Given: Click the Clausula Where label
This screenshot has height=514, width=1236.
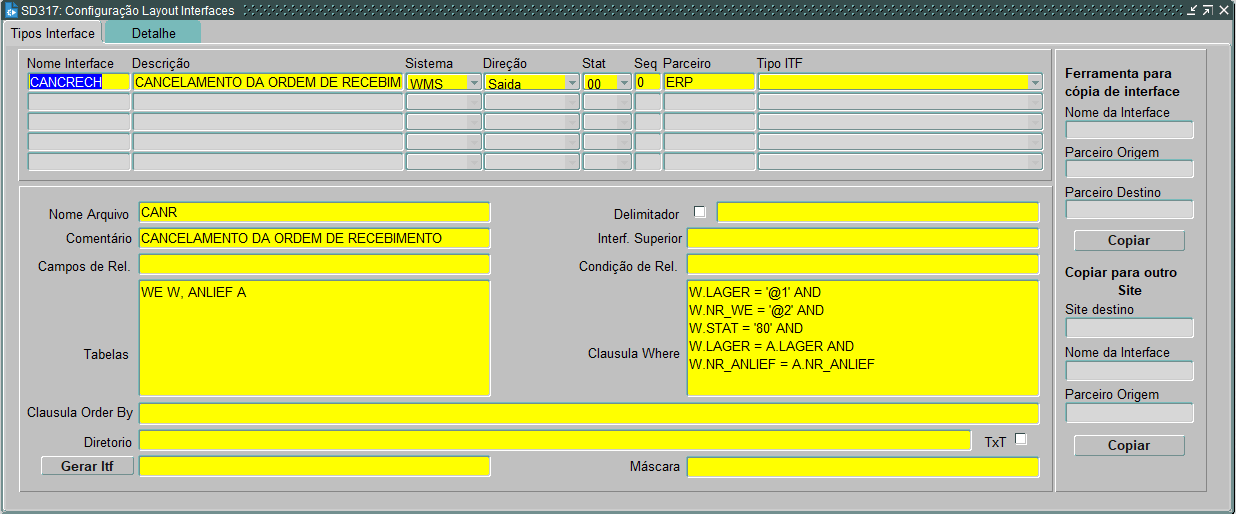Looking at the screenshot, I should 633,354.
